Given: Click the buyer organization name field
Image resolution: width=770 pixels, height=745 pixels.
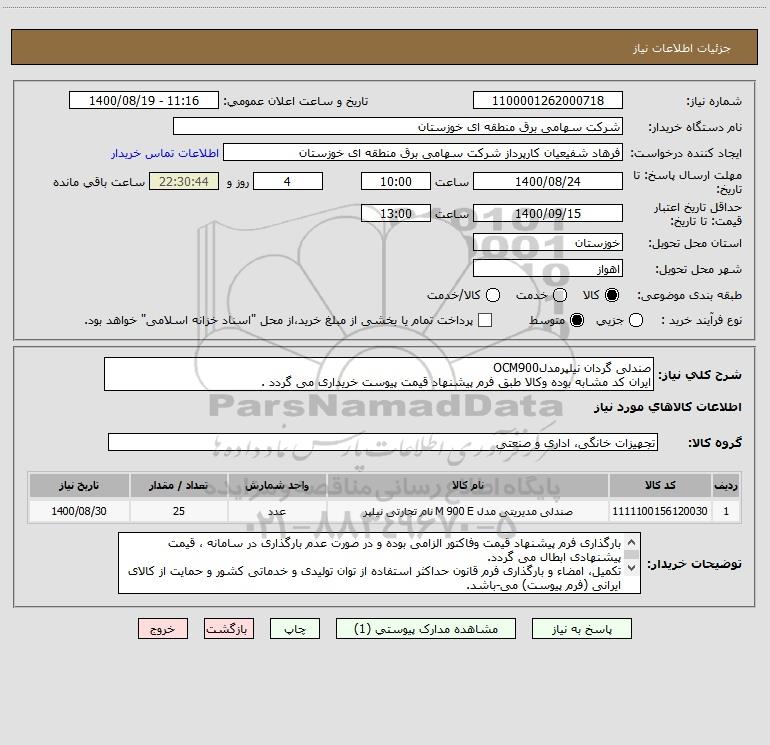Looking at the screenshot, I should 398,127.
